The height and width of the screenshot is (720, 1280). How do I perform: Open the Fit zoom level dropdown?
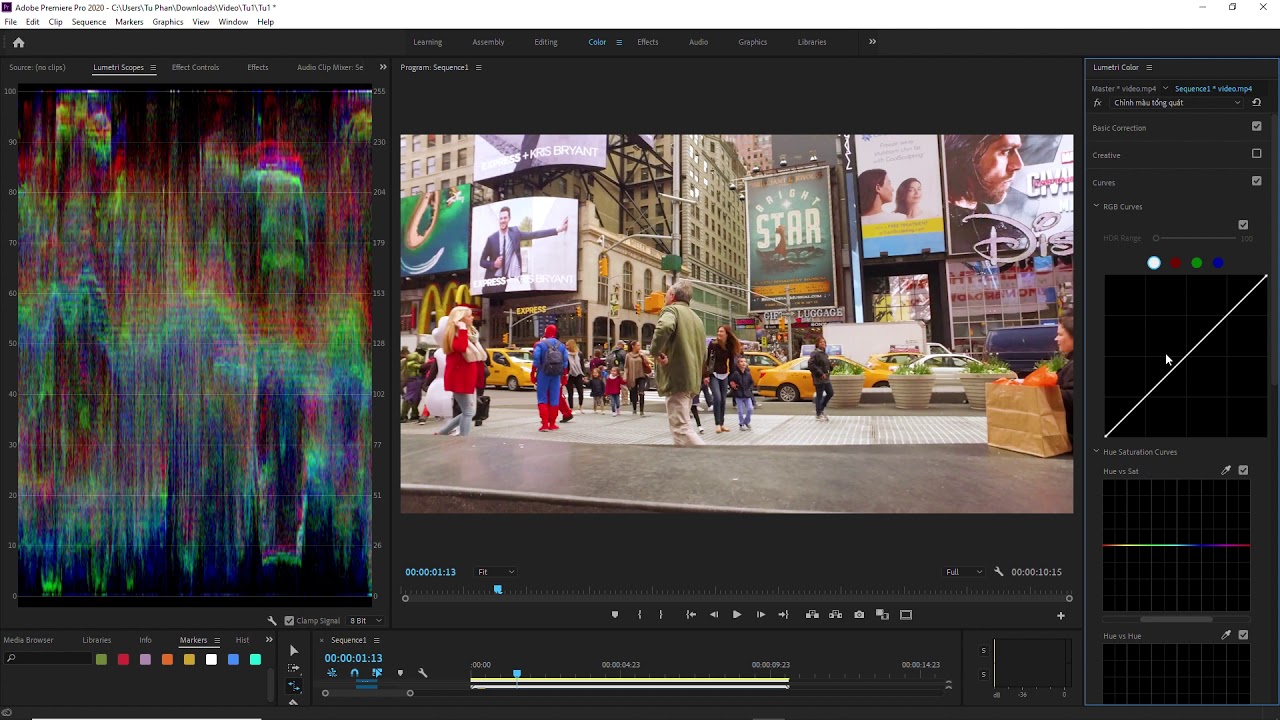point(496,572)
